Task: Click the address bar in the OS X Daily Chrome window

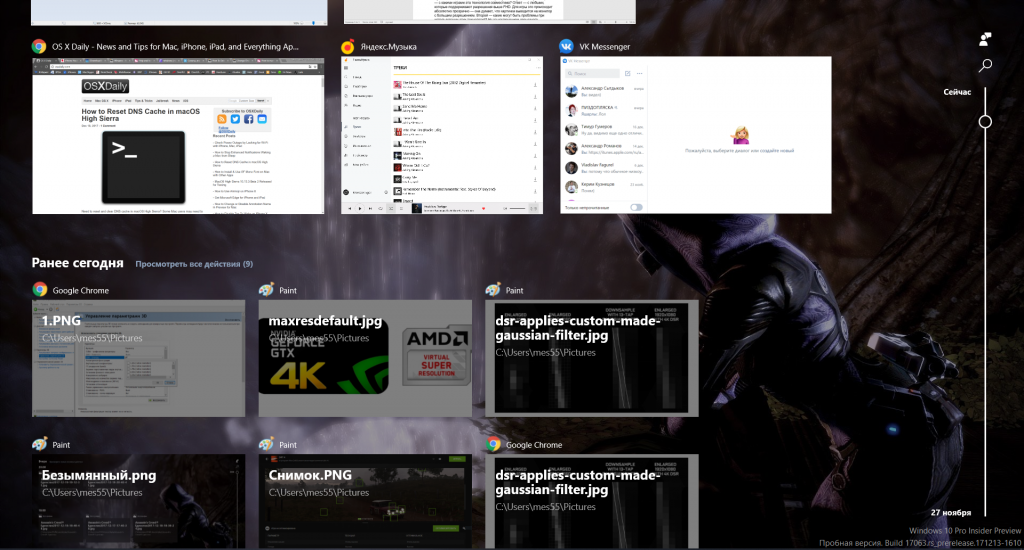Action: tap(184, 67)
